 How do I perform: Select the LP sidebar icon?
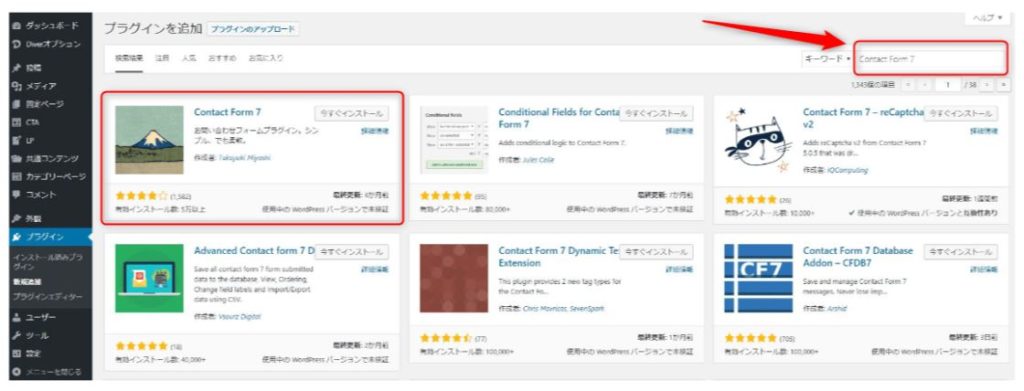click(16, 140)
